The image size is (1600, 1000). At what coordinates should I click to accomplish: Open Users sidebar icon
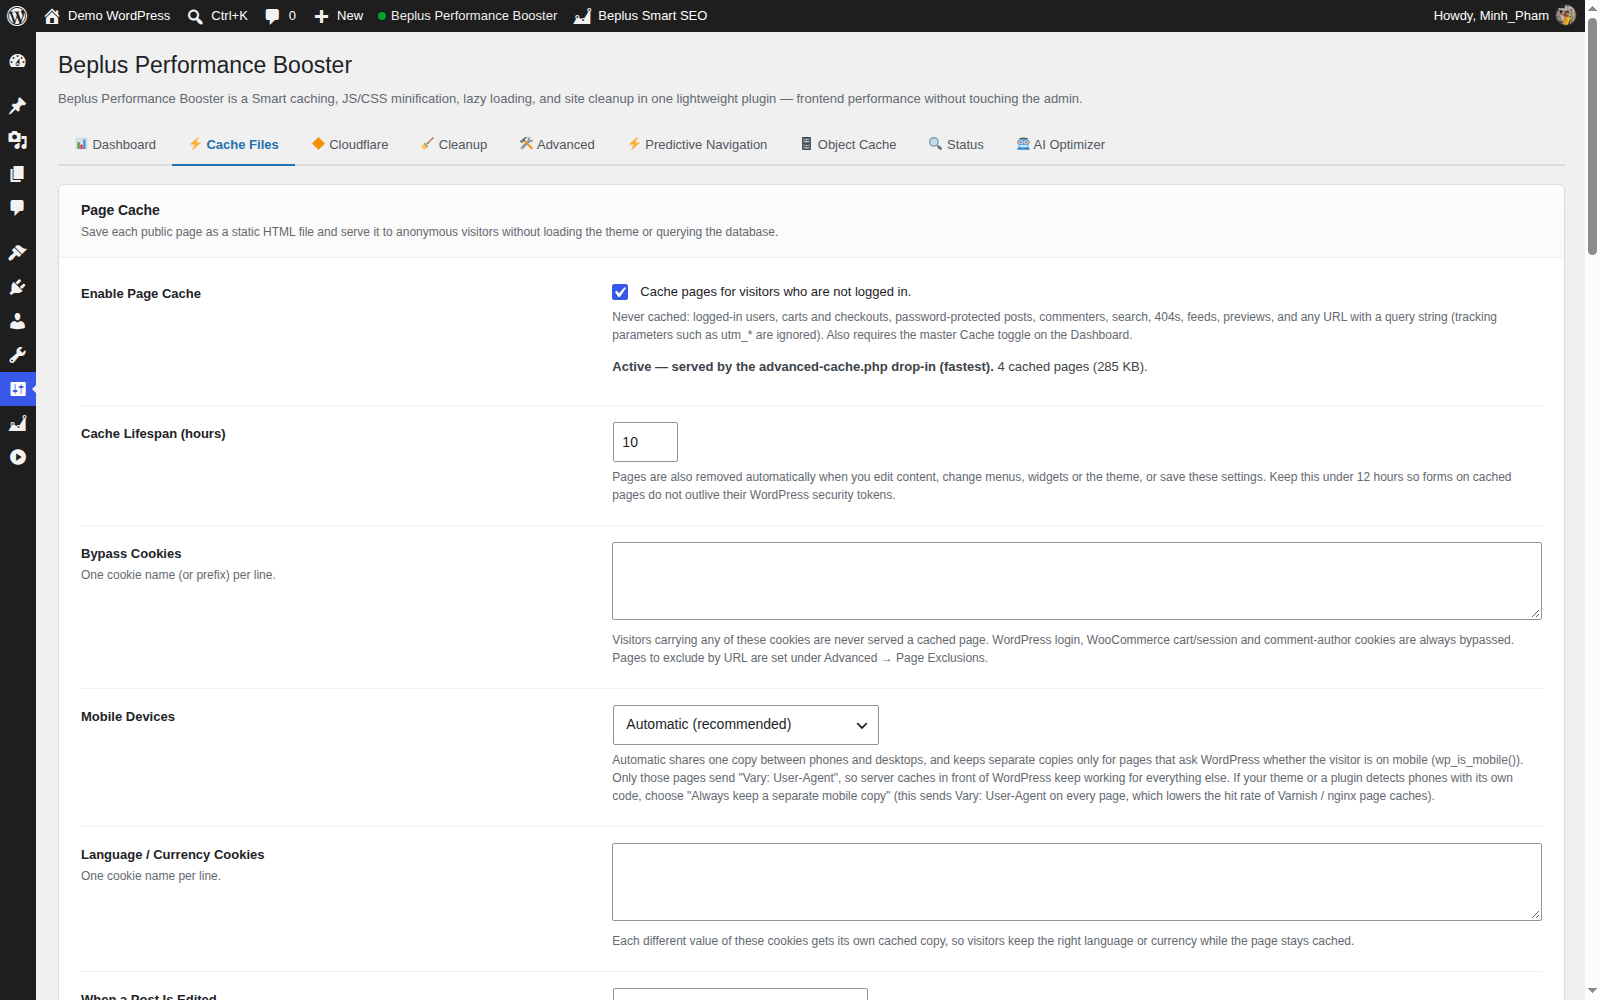tap(17, 321)
